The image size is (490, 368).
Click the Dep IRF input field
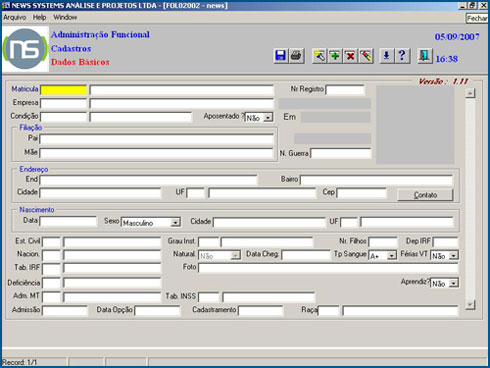(445, 242)
